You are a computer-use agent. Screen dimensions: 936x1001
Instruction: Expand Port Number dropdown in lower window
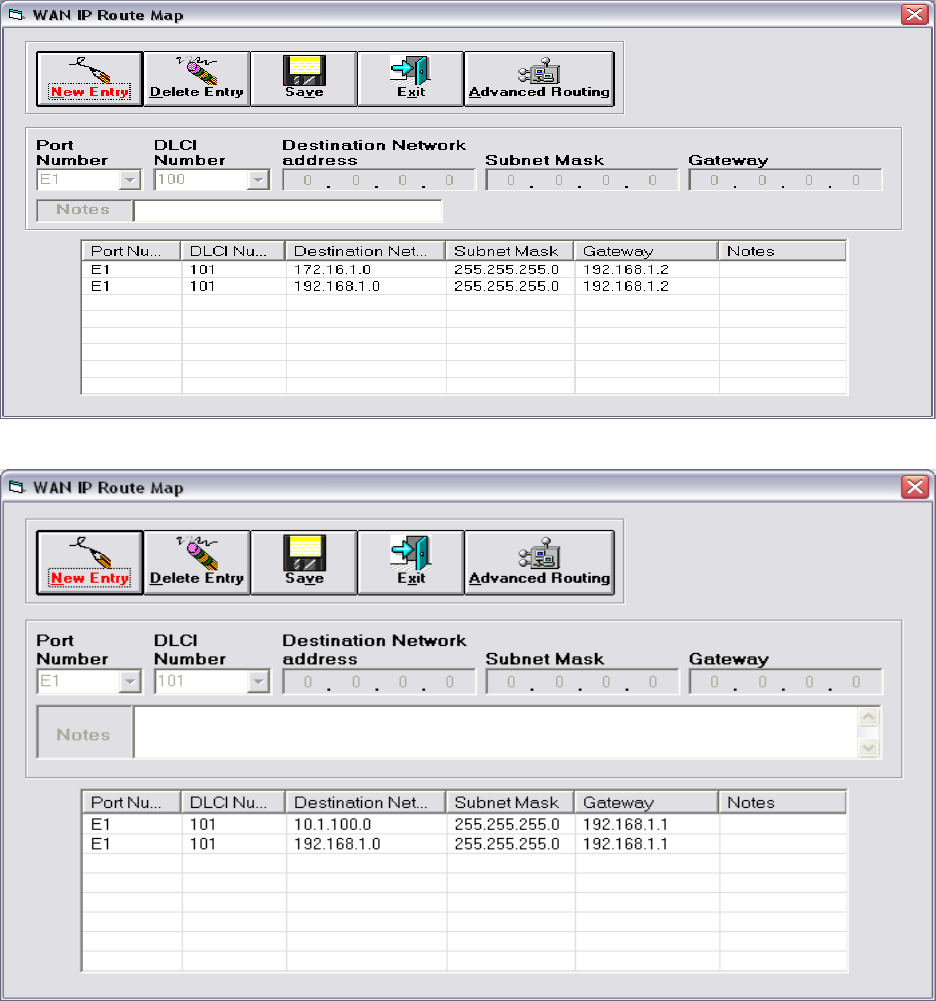130,682
